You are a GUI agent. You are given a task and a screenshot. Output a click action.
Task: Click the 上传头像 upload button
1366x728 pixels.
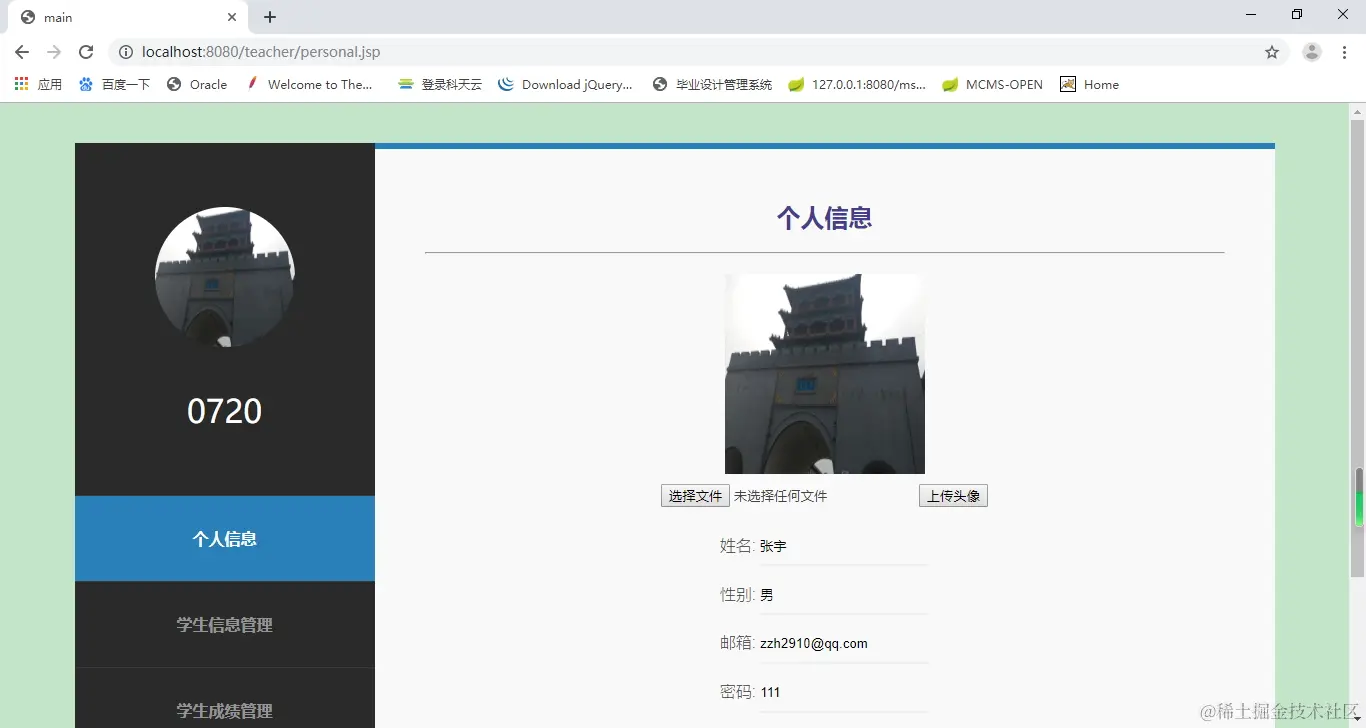[x=952, y=495]
